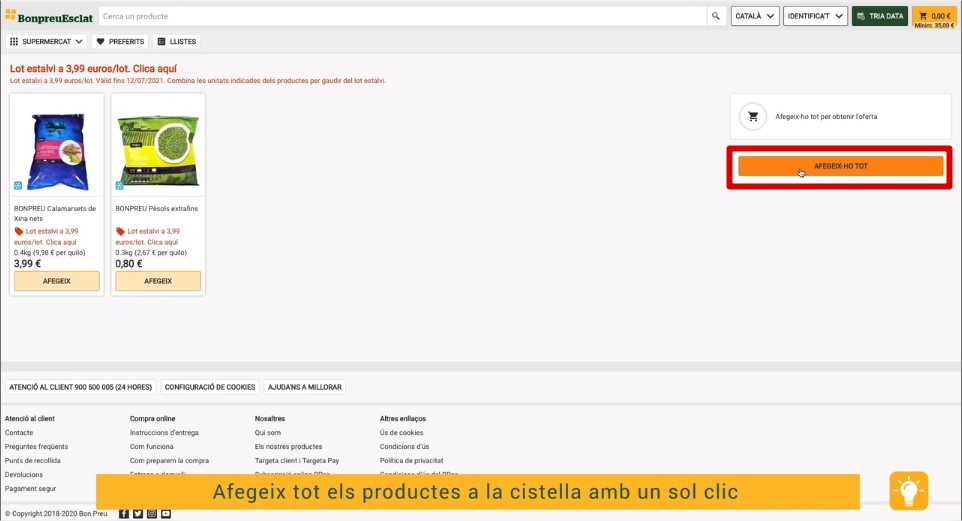Click the 0.3kg (2,67 € per quilo) text
Image resolution: width=962 pixels, height=521 pixels.
151,253
